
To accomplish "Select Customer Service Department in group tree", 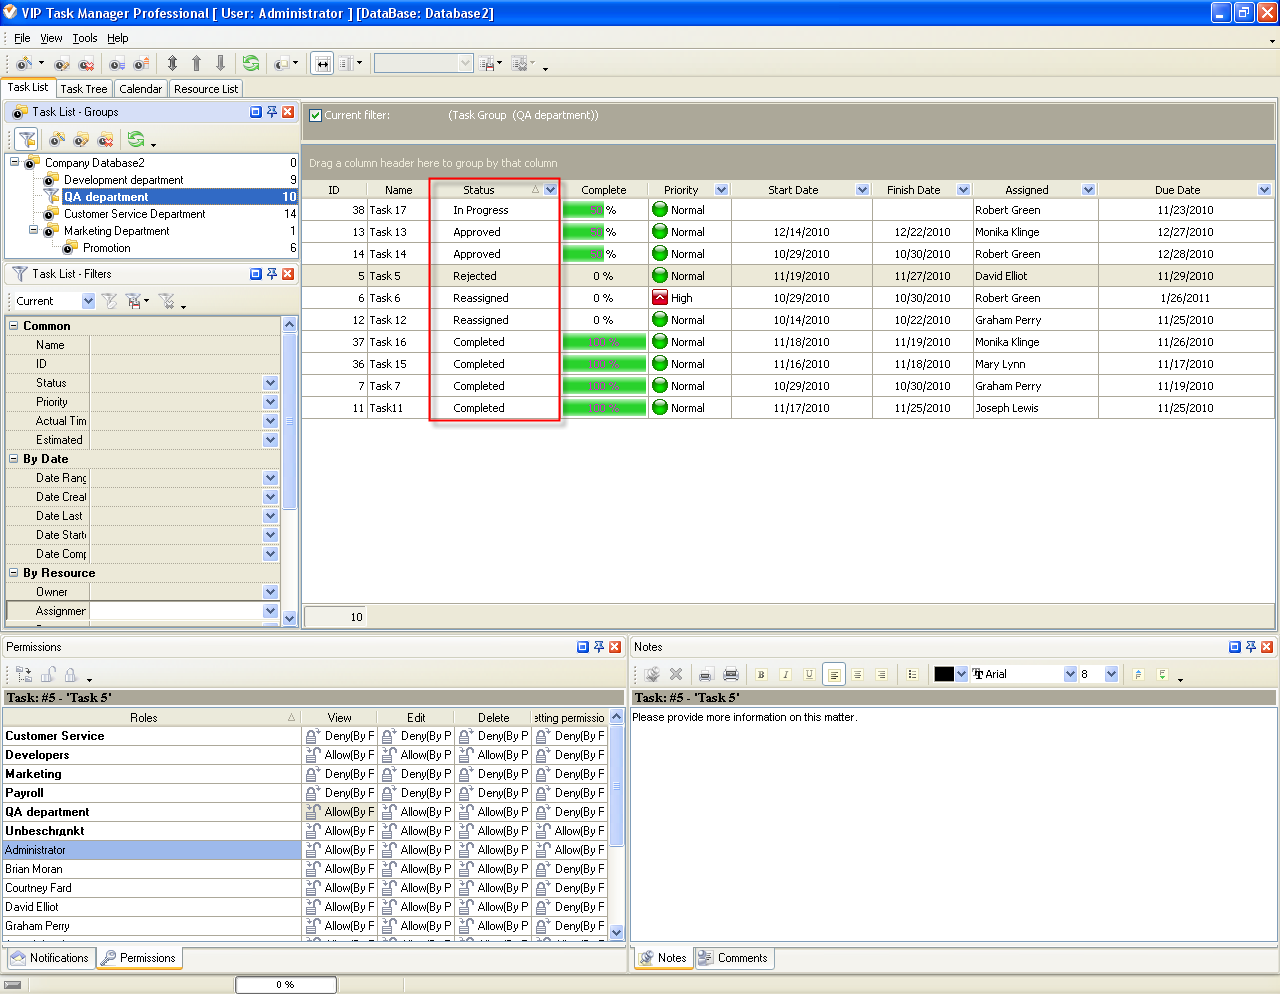I will (x=134, y=214).
